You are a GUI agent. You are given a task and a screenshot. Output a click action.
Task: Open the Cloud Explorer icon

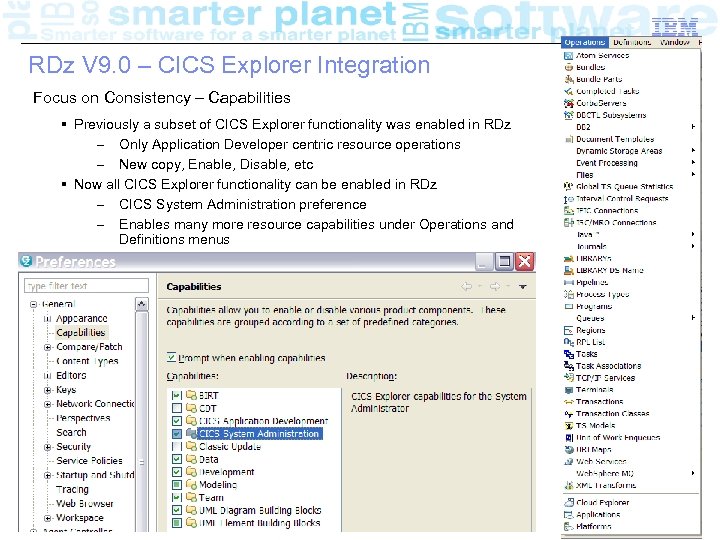(568, 503)
